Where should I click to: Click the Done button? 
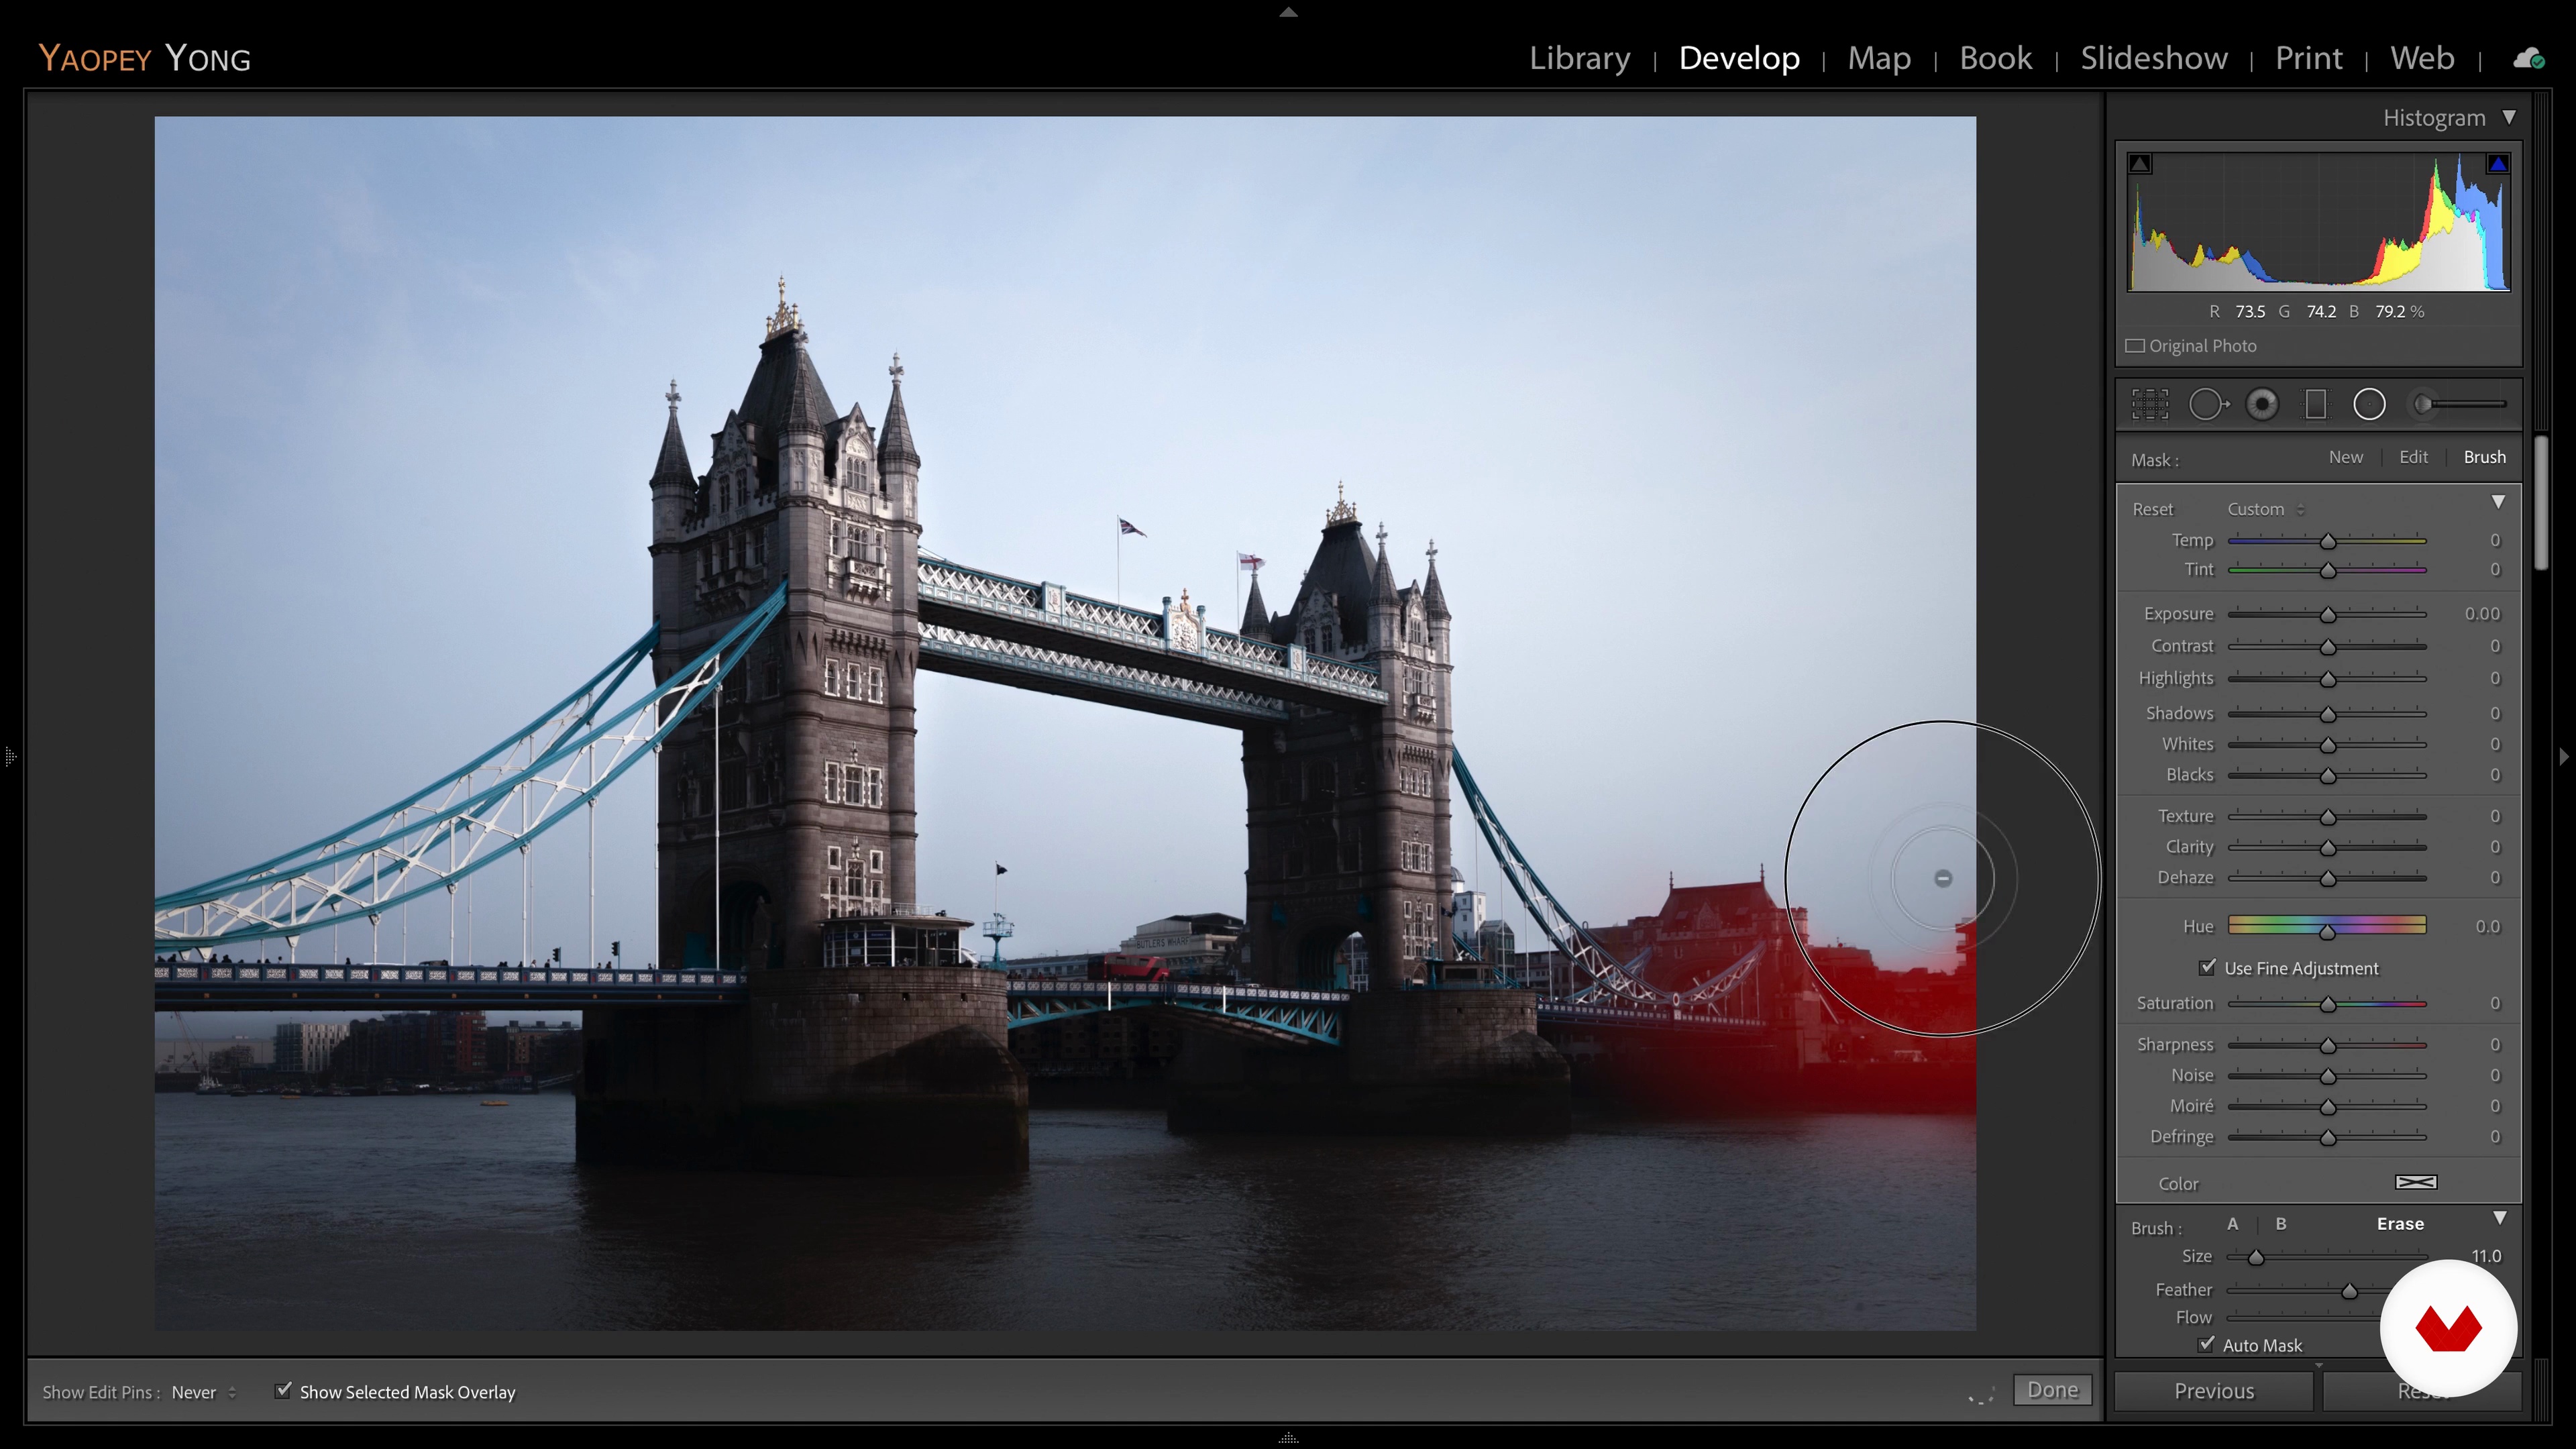tap(2052, 1390)
